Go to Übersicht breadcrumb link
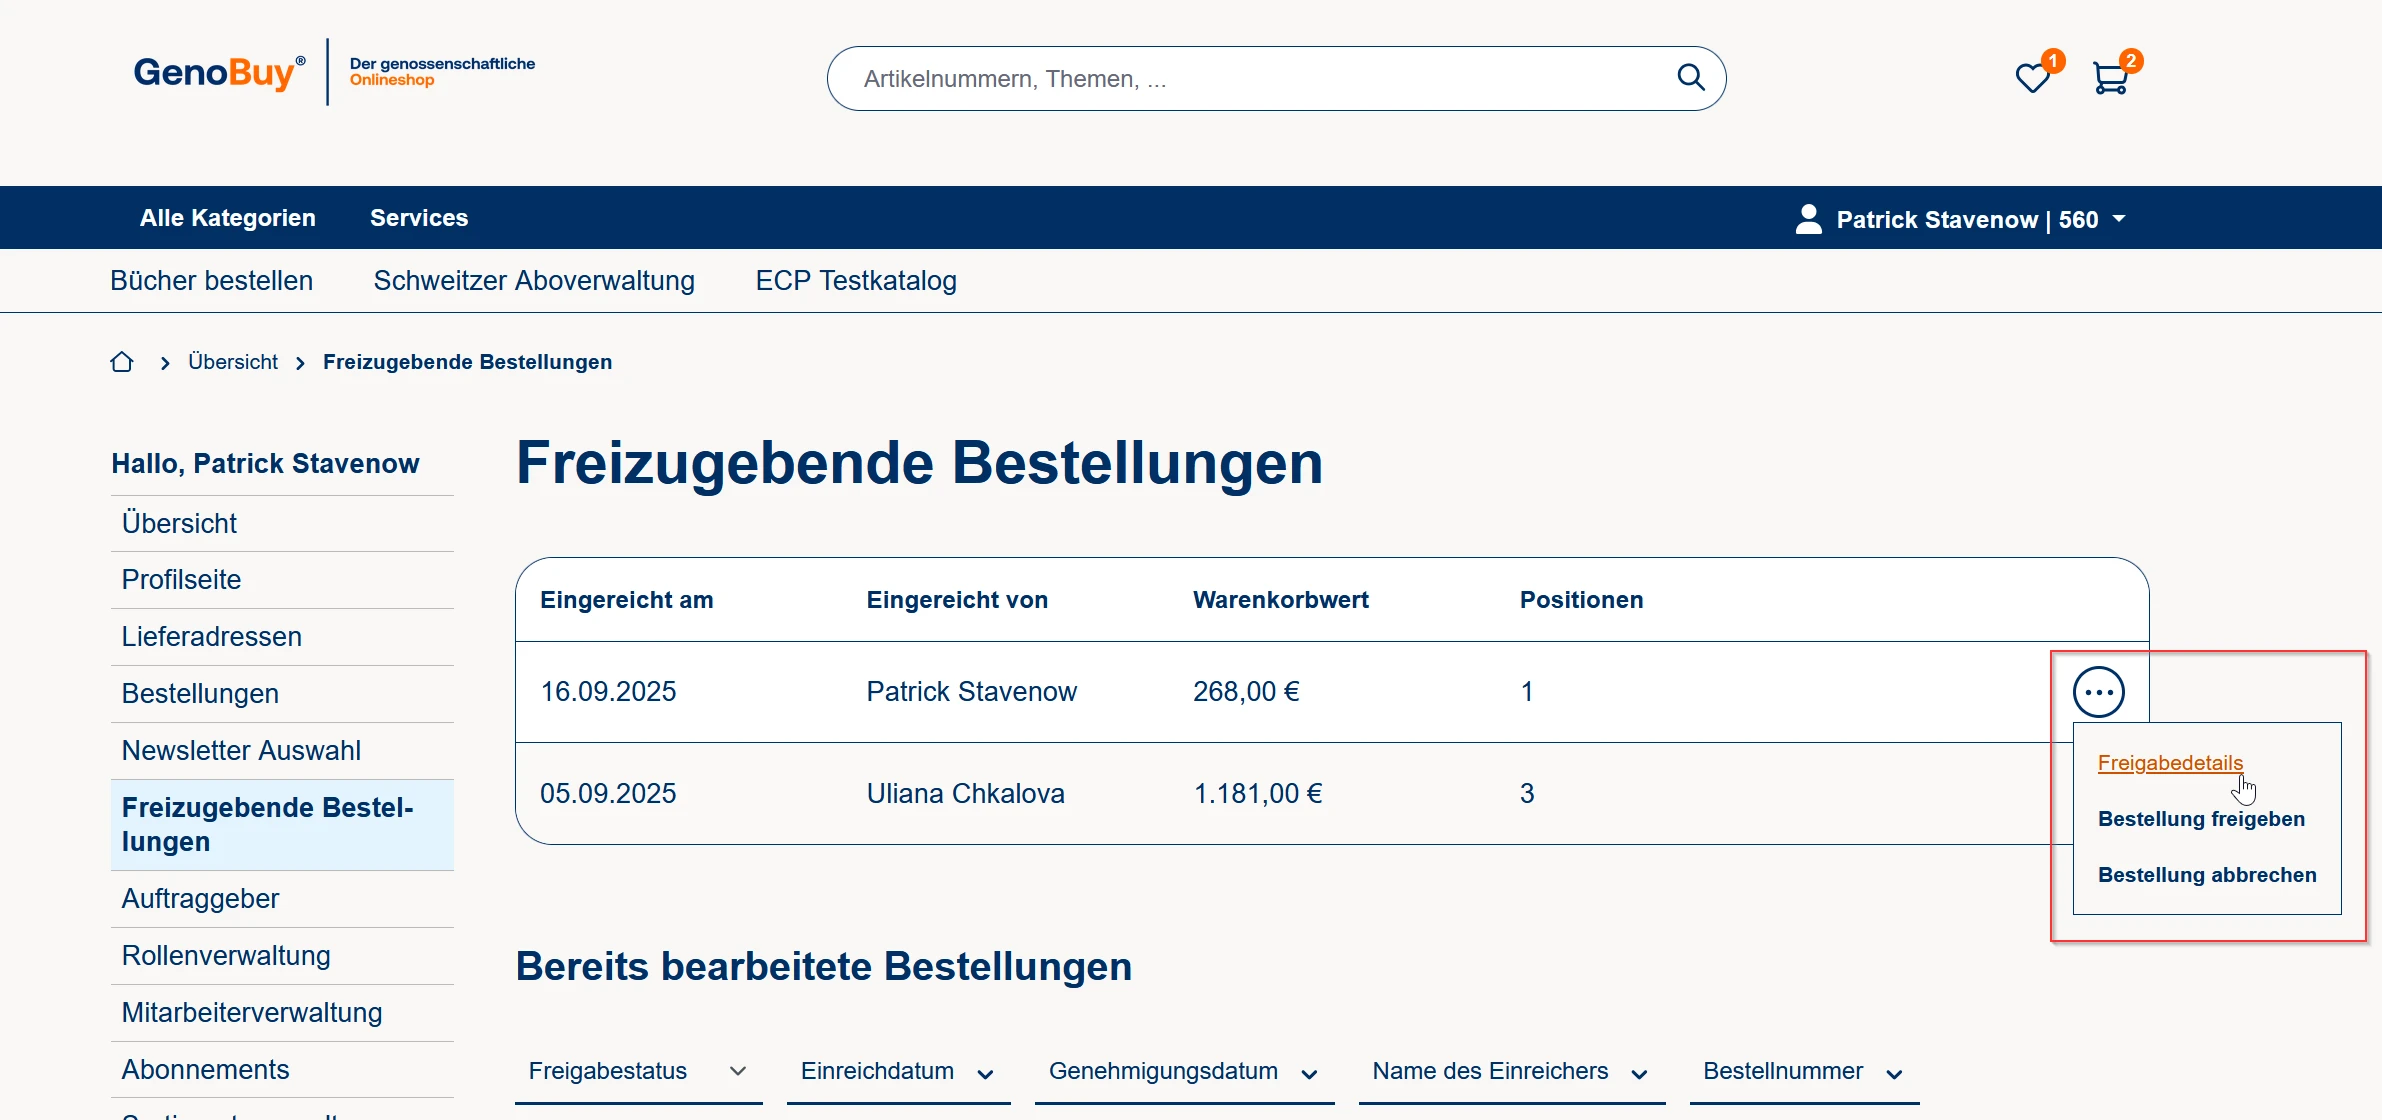 click(x=233, y=362)
